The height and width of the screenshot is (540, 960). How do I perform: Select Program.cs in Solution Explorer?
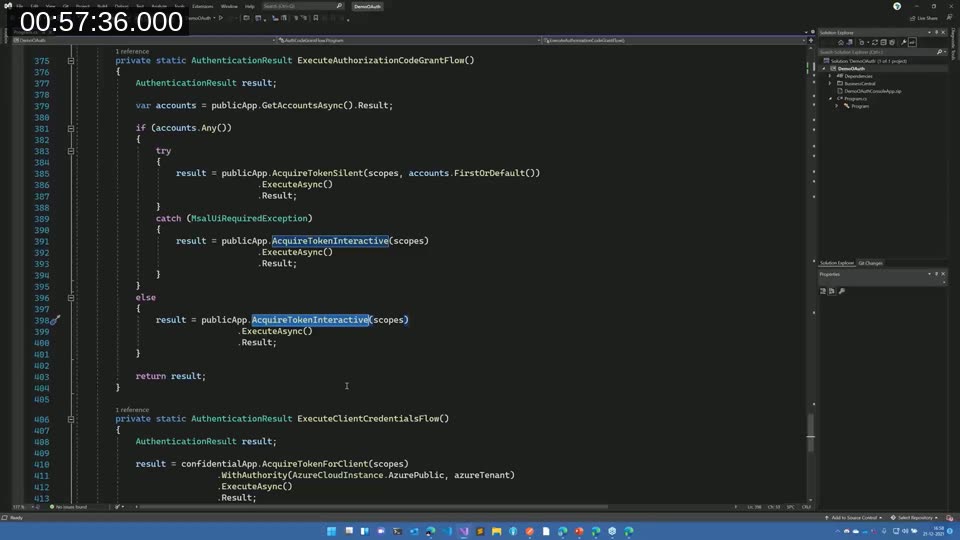855,99
